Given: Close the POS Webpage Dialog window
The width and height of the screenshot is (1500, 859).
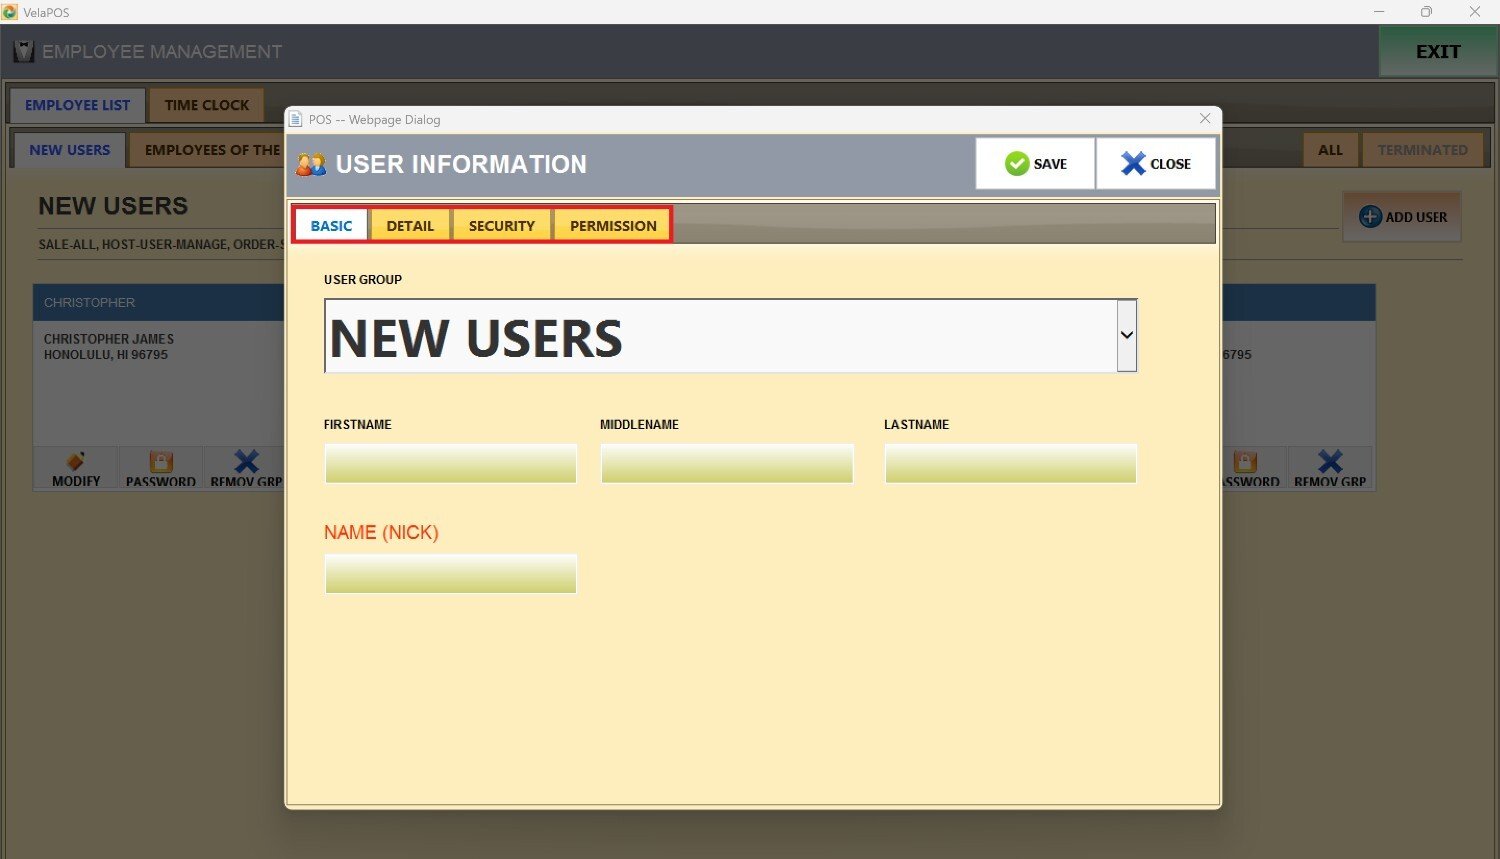Looking at the screenshot, I should (x=1205, y=119).
